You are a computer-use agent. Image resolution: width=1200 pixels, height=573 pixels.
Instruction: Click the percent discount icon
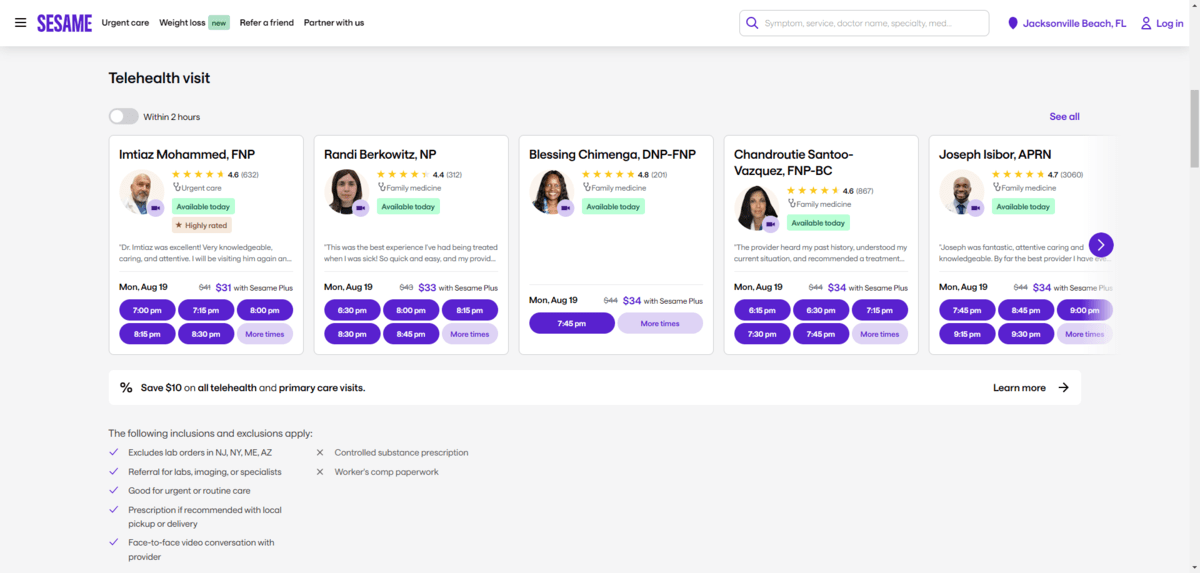[126, 388]
